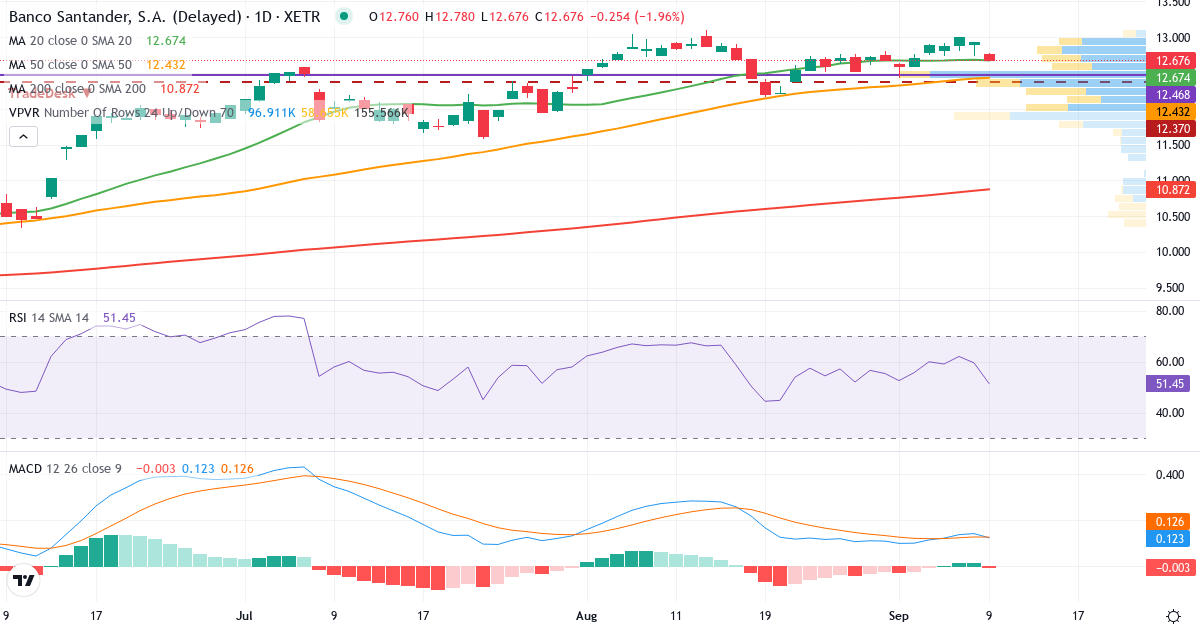Click the TradingView logo

click(23, 579)
